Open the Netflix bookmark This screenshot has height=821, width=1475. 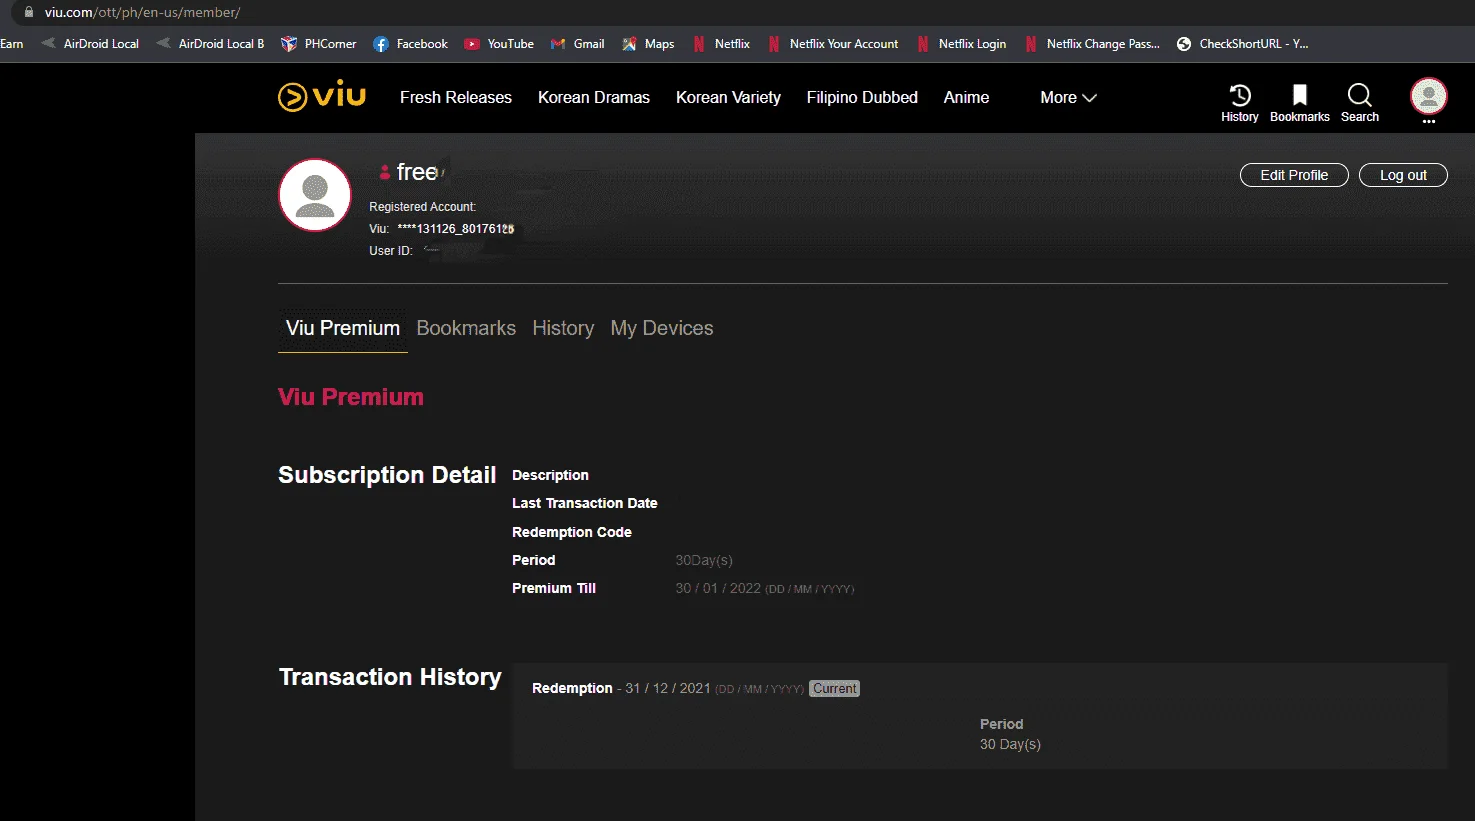[x=721, y=44]
